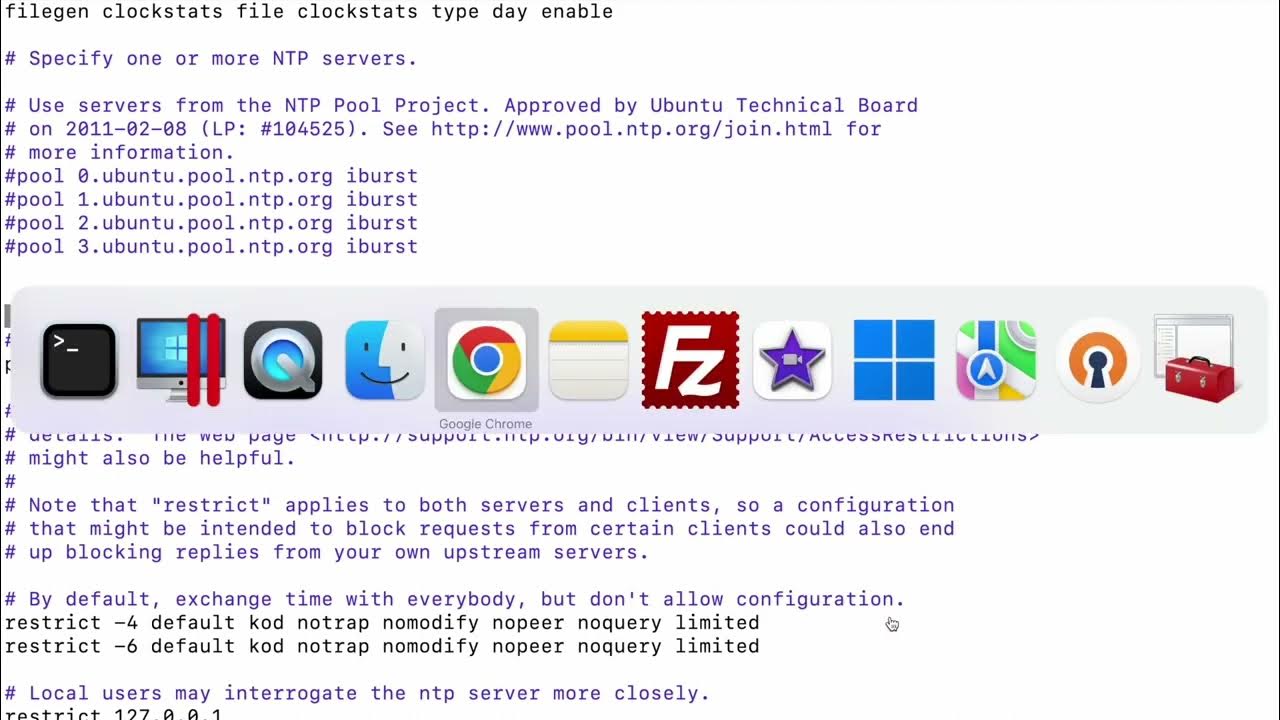Switch to the Maps app
The width and height of the screenshot is (1280, 720).
996,361
